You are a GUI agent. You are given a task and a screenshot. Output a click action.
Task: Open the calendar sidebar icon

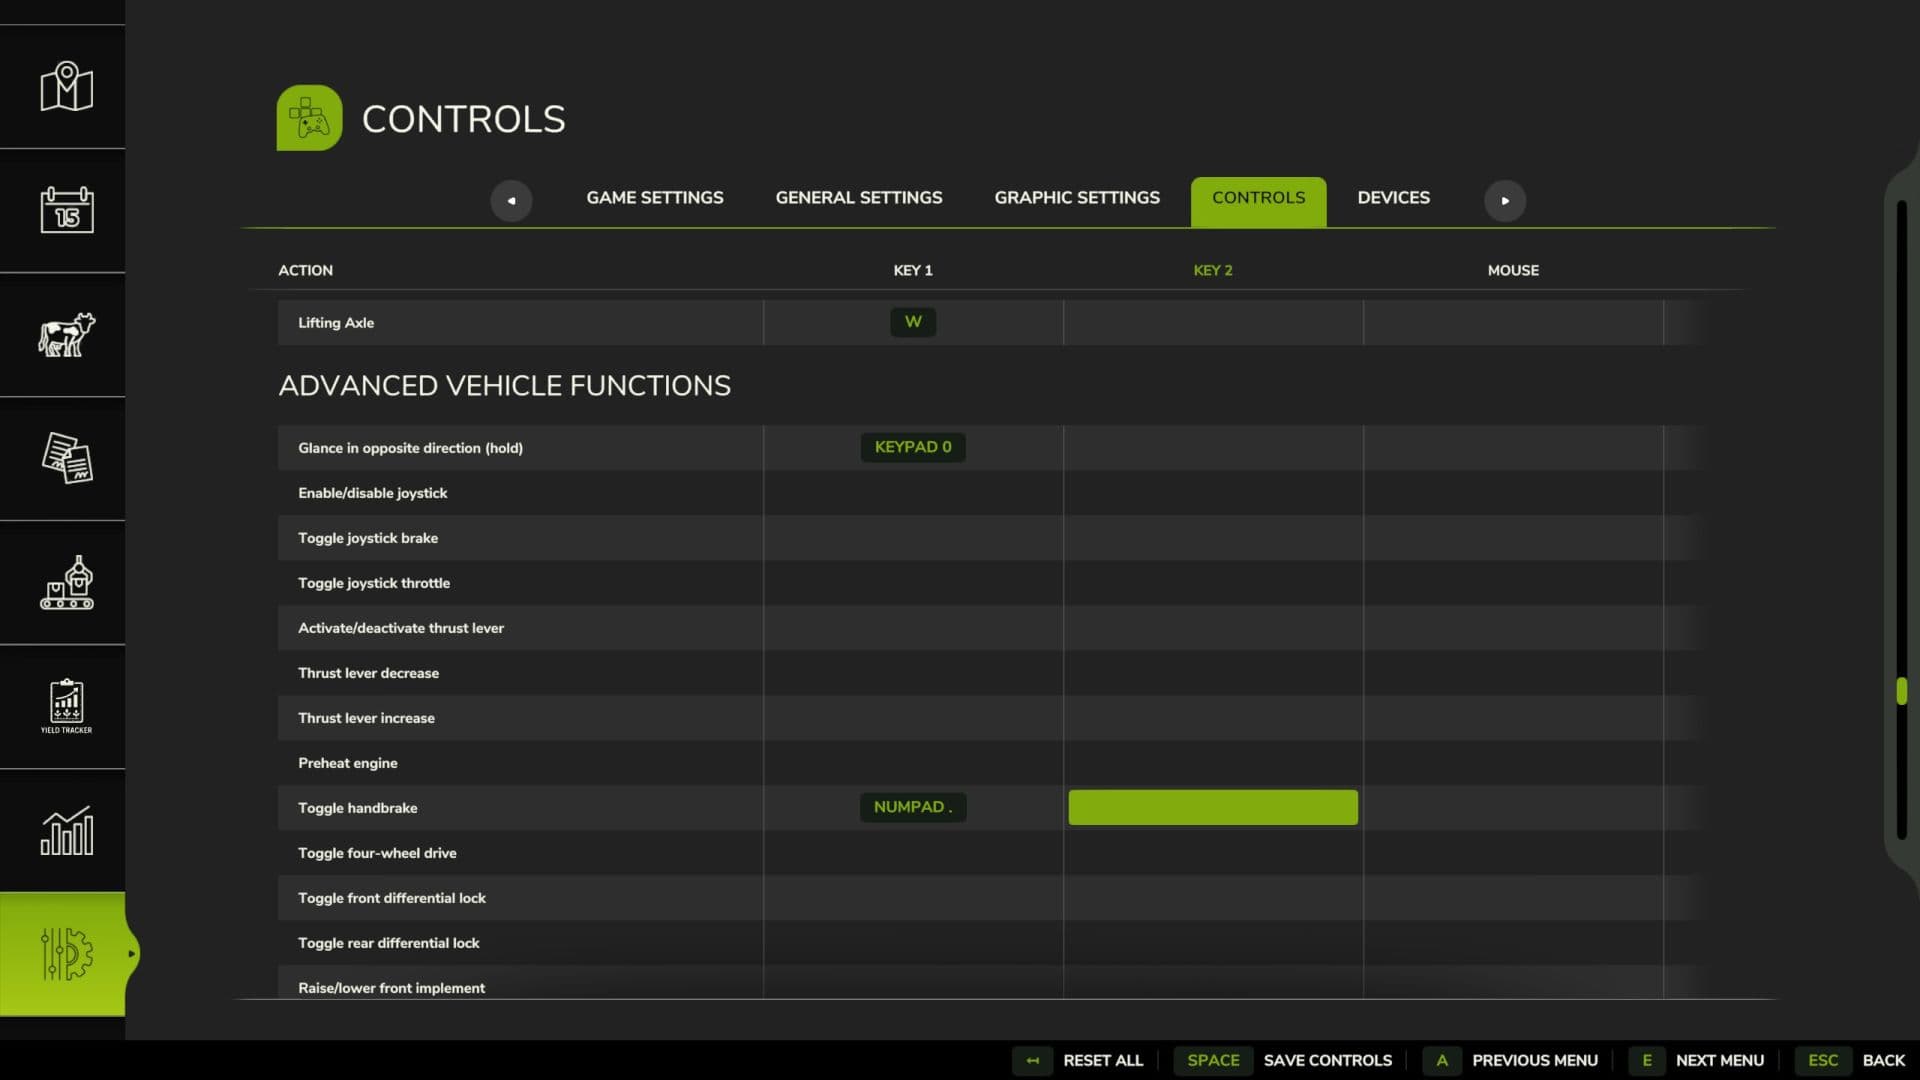(66, 210)
